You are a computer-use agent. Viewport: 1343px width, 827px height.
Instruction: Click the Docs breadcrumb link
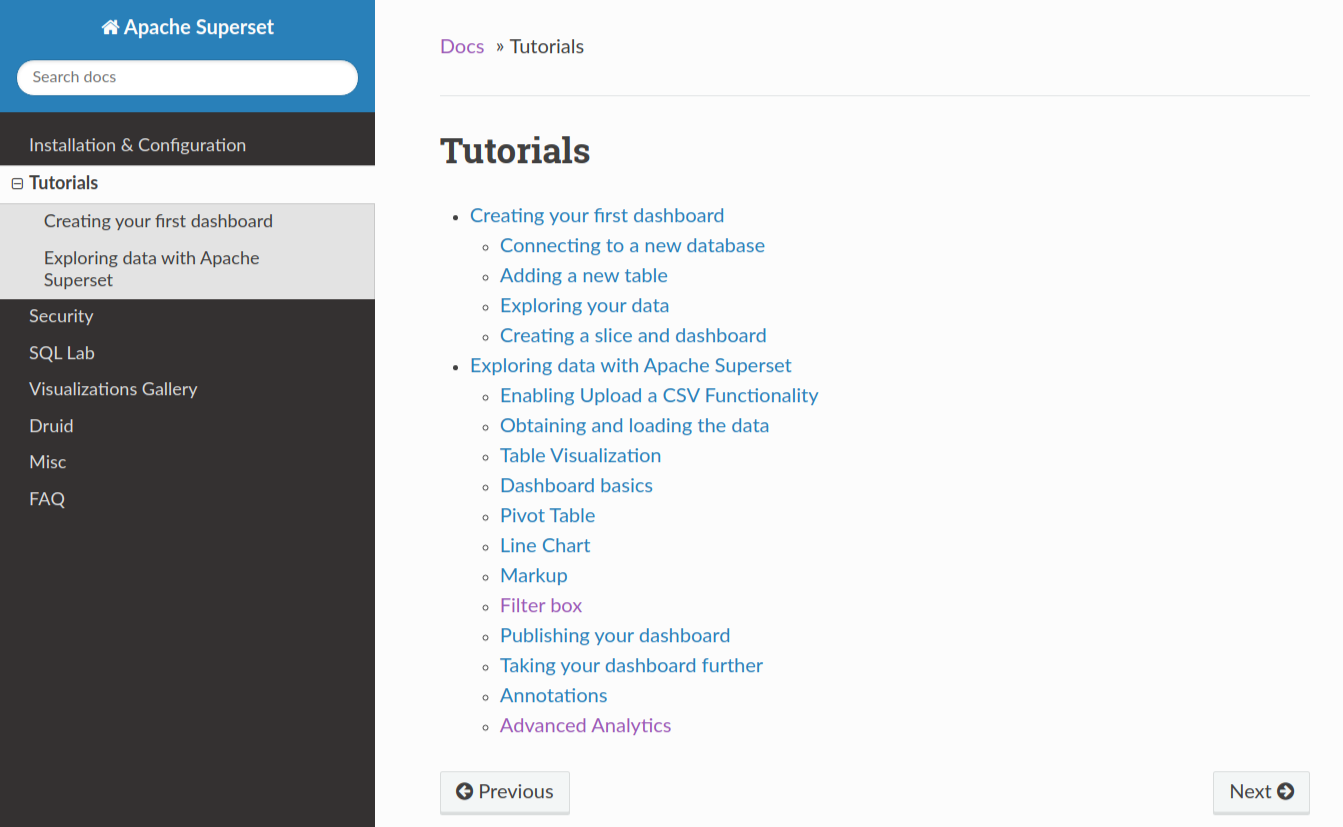(x=462, y=46)
